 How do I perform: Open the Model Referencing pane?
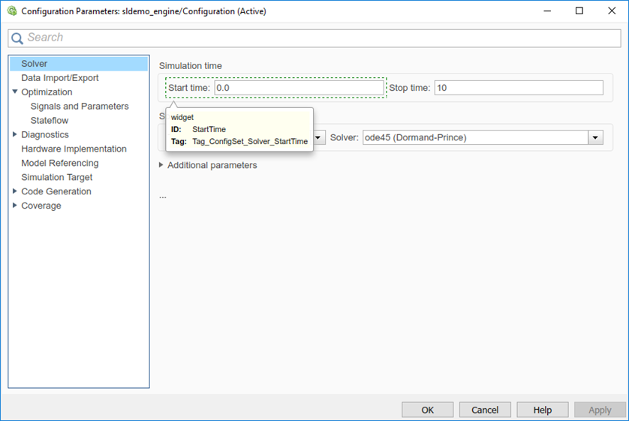tap(60, 163)
